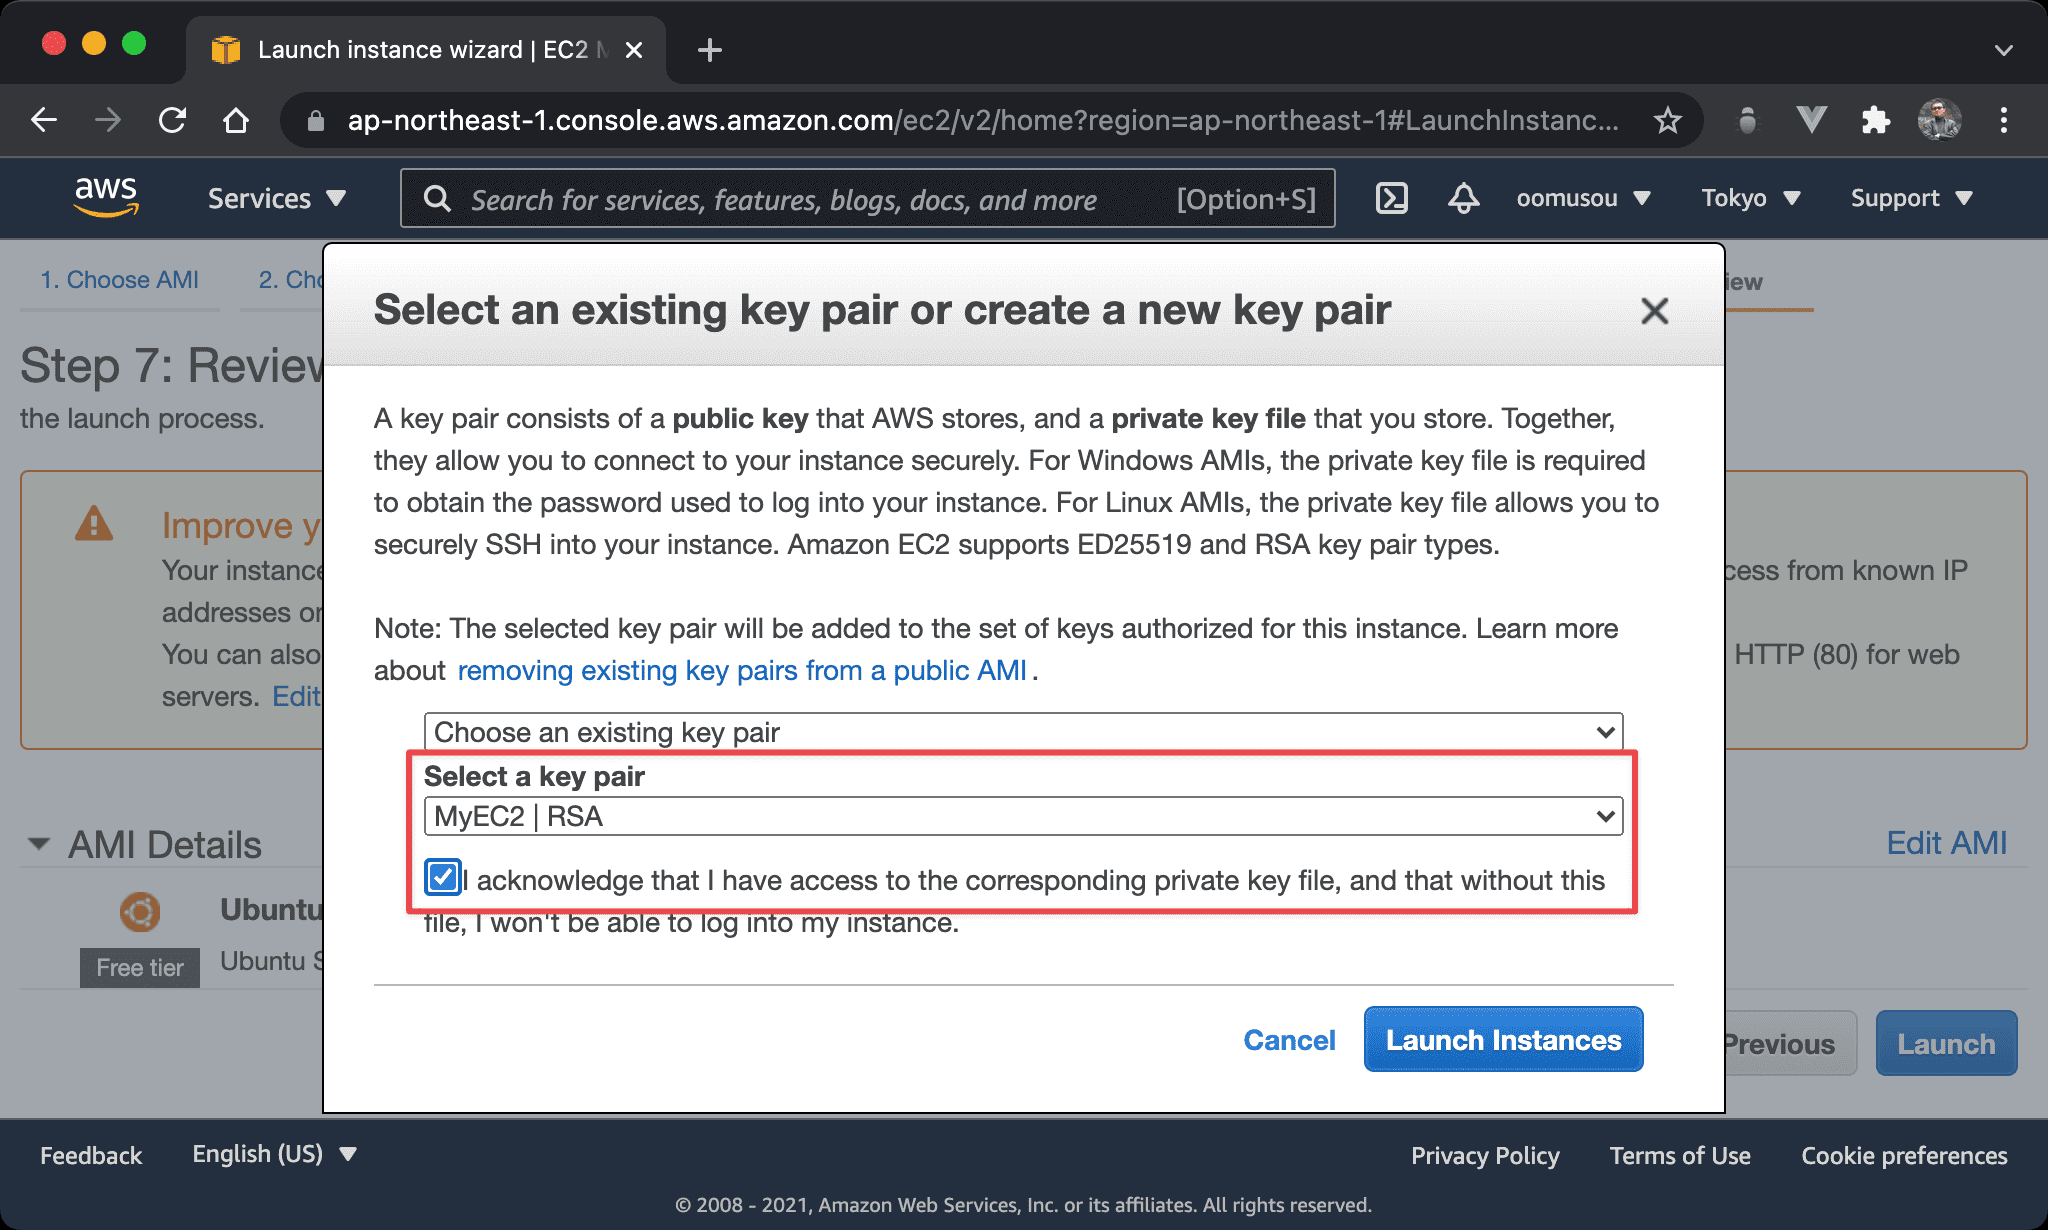The width and height of the screenshot is (2048, 1230).
Task: Expand the key pair type dropdown
Action: (1606, 816)
